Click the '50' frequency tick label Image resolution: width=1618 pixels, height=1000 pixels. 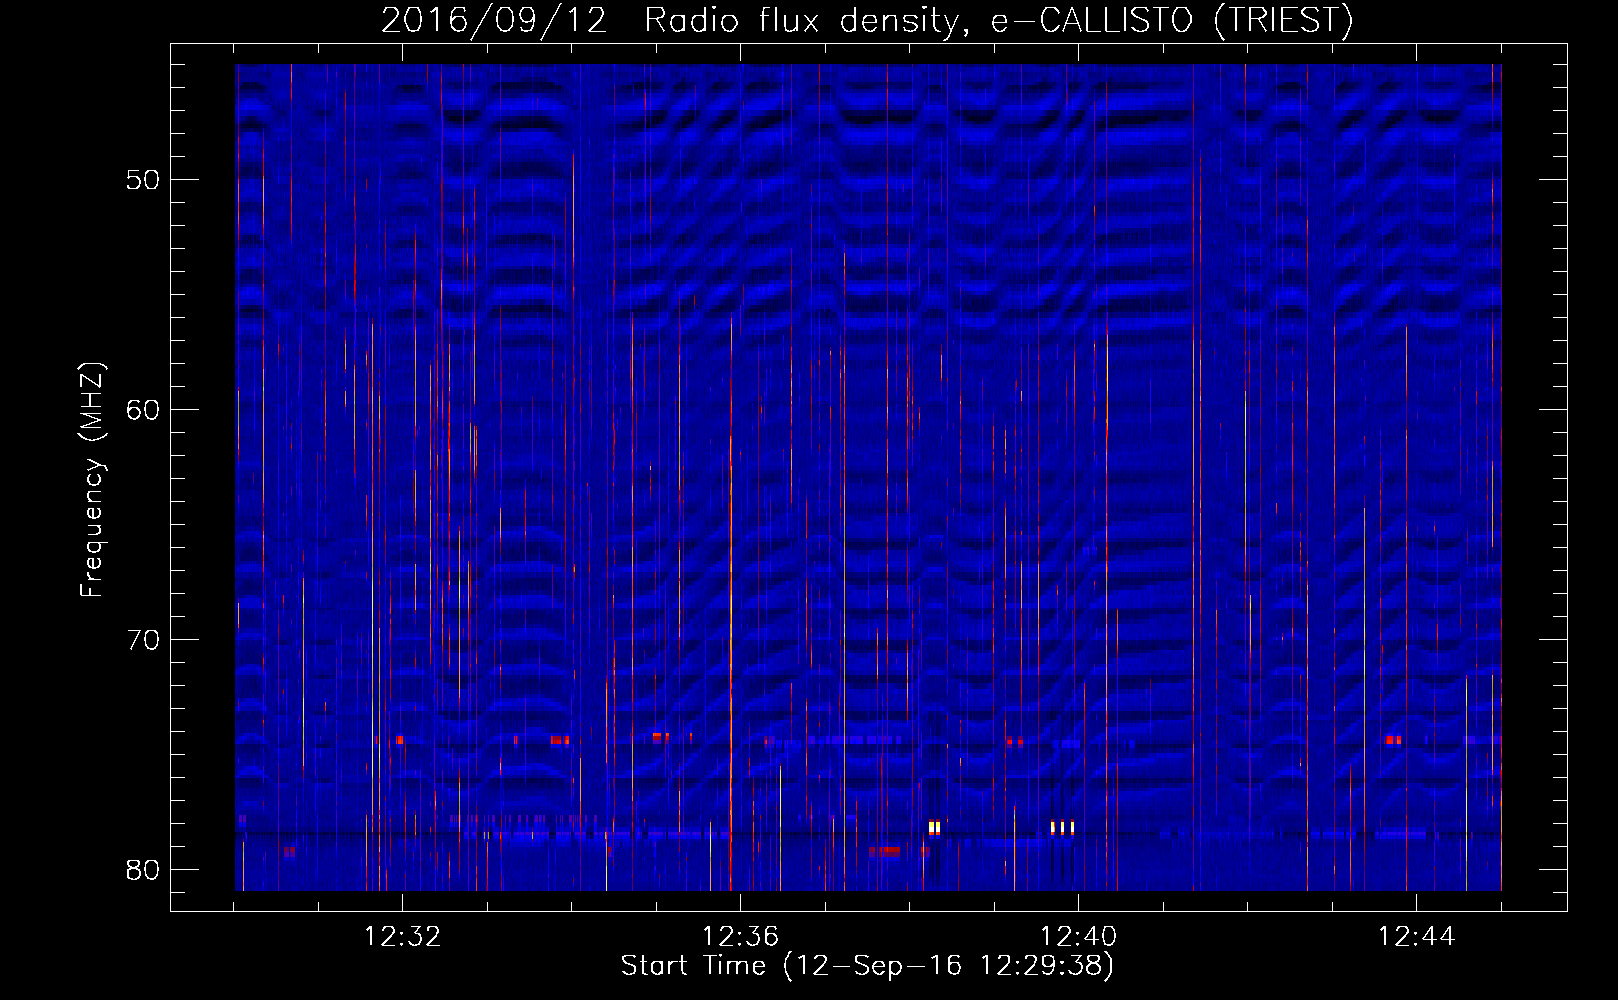pyautogui.click(x=143, y=180)
